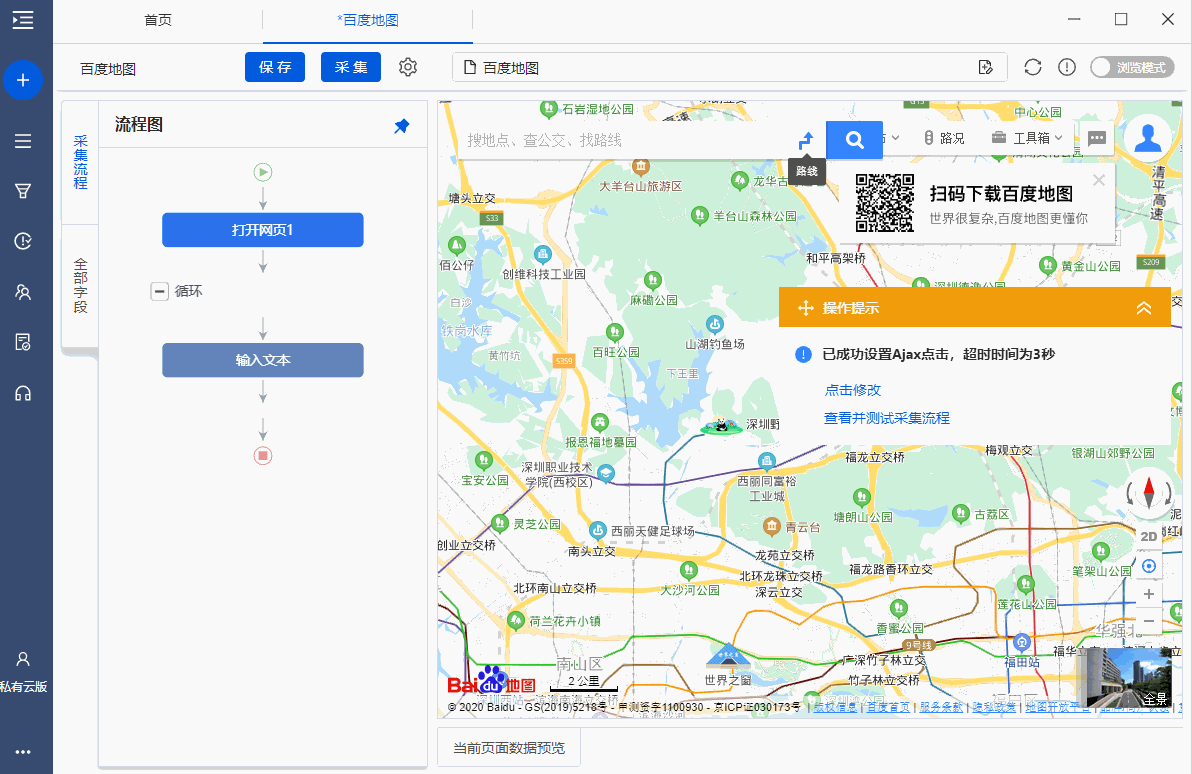Select the 打开网页1 step
Screen dimensions: 1192x774
pos(262,230)
